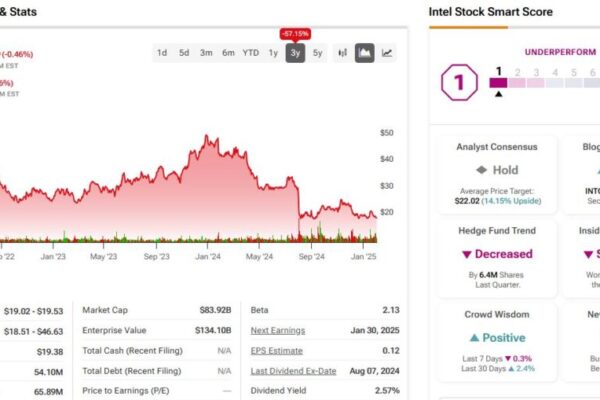Select the area chart type icon
Screen dimensions: 600x400
[x=365, y=53]
